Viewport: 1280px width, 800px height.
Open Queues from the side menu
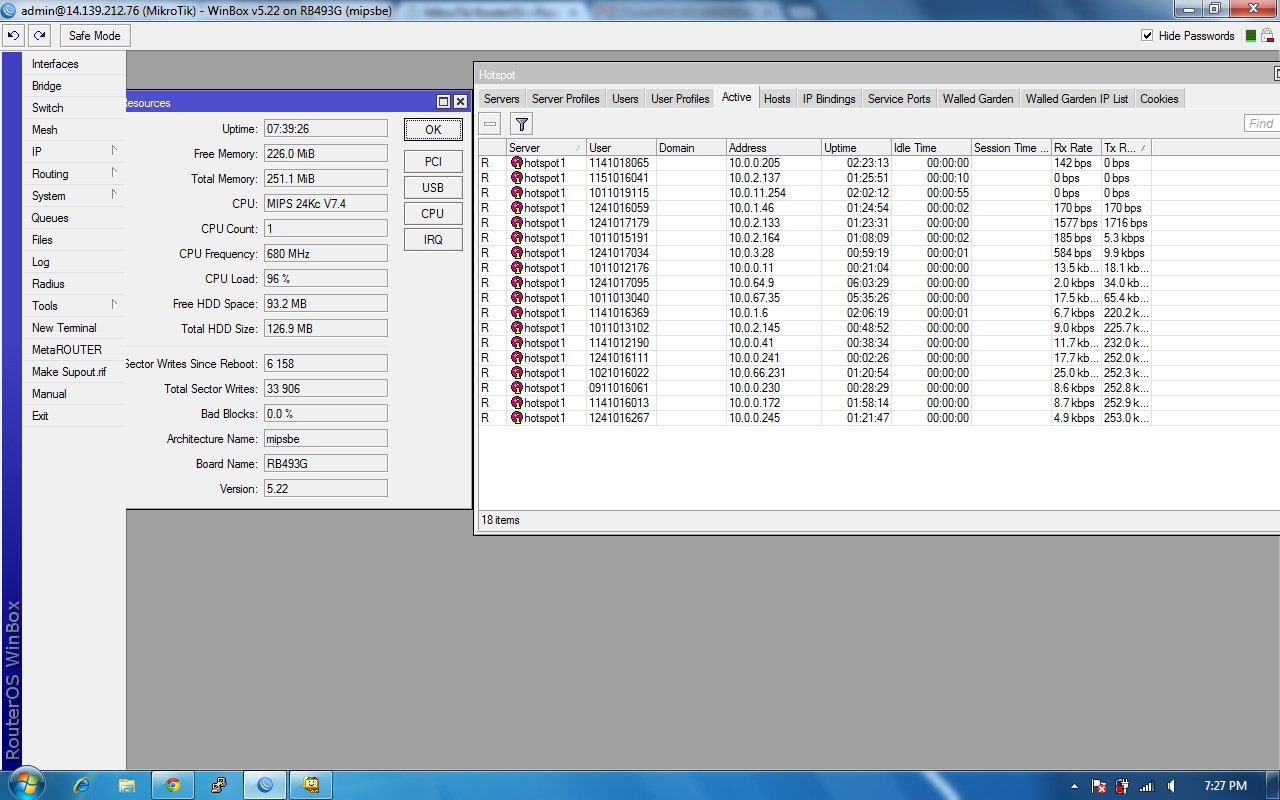(73, 218)
